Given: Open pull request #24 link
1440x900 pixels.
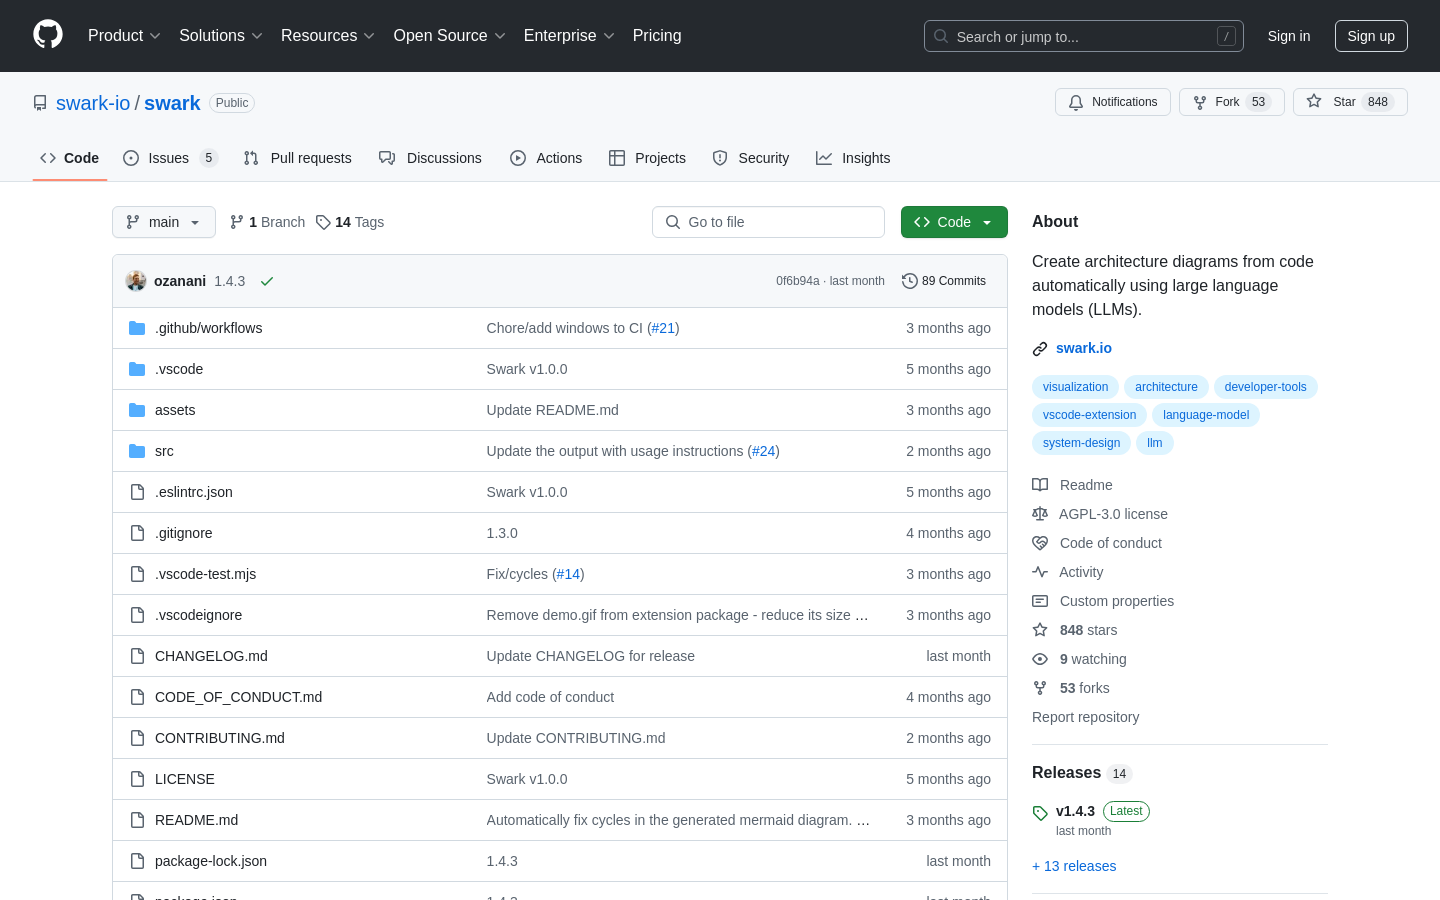Looking at the screenshot, I should point(763,451).
